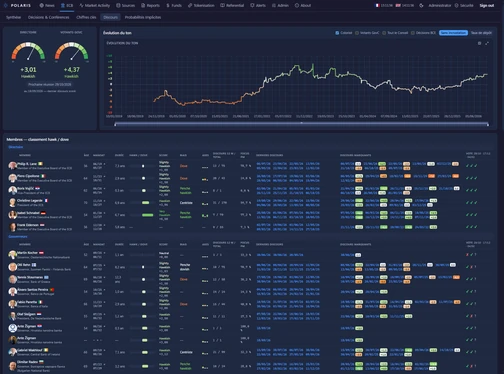The image size is (504, 374).
Task: Open the News section icon
Action: point(42,5)
